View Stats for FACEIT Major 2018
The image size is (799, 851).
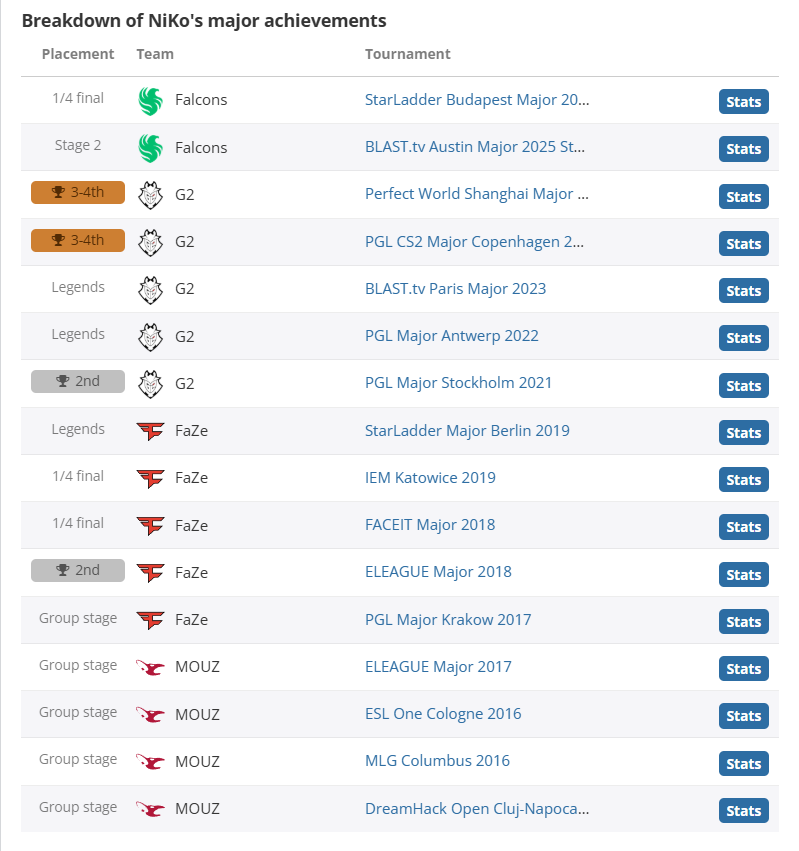pyautogui.click(x=744, y=527)
